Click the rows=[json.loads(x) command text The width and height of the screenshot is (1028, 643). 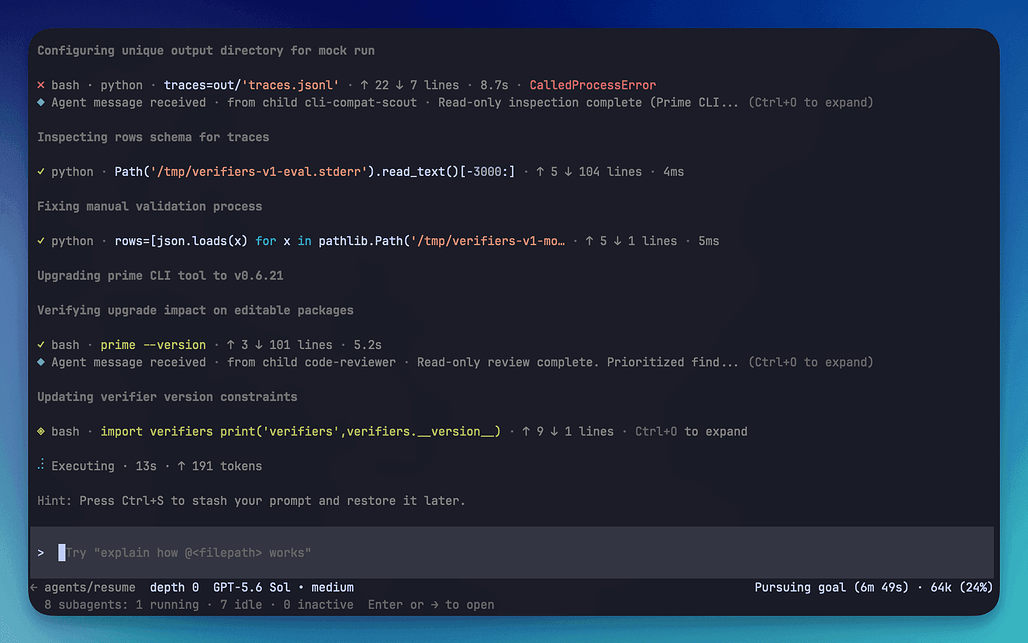(x=340, y=241)
